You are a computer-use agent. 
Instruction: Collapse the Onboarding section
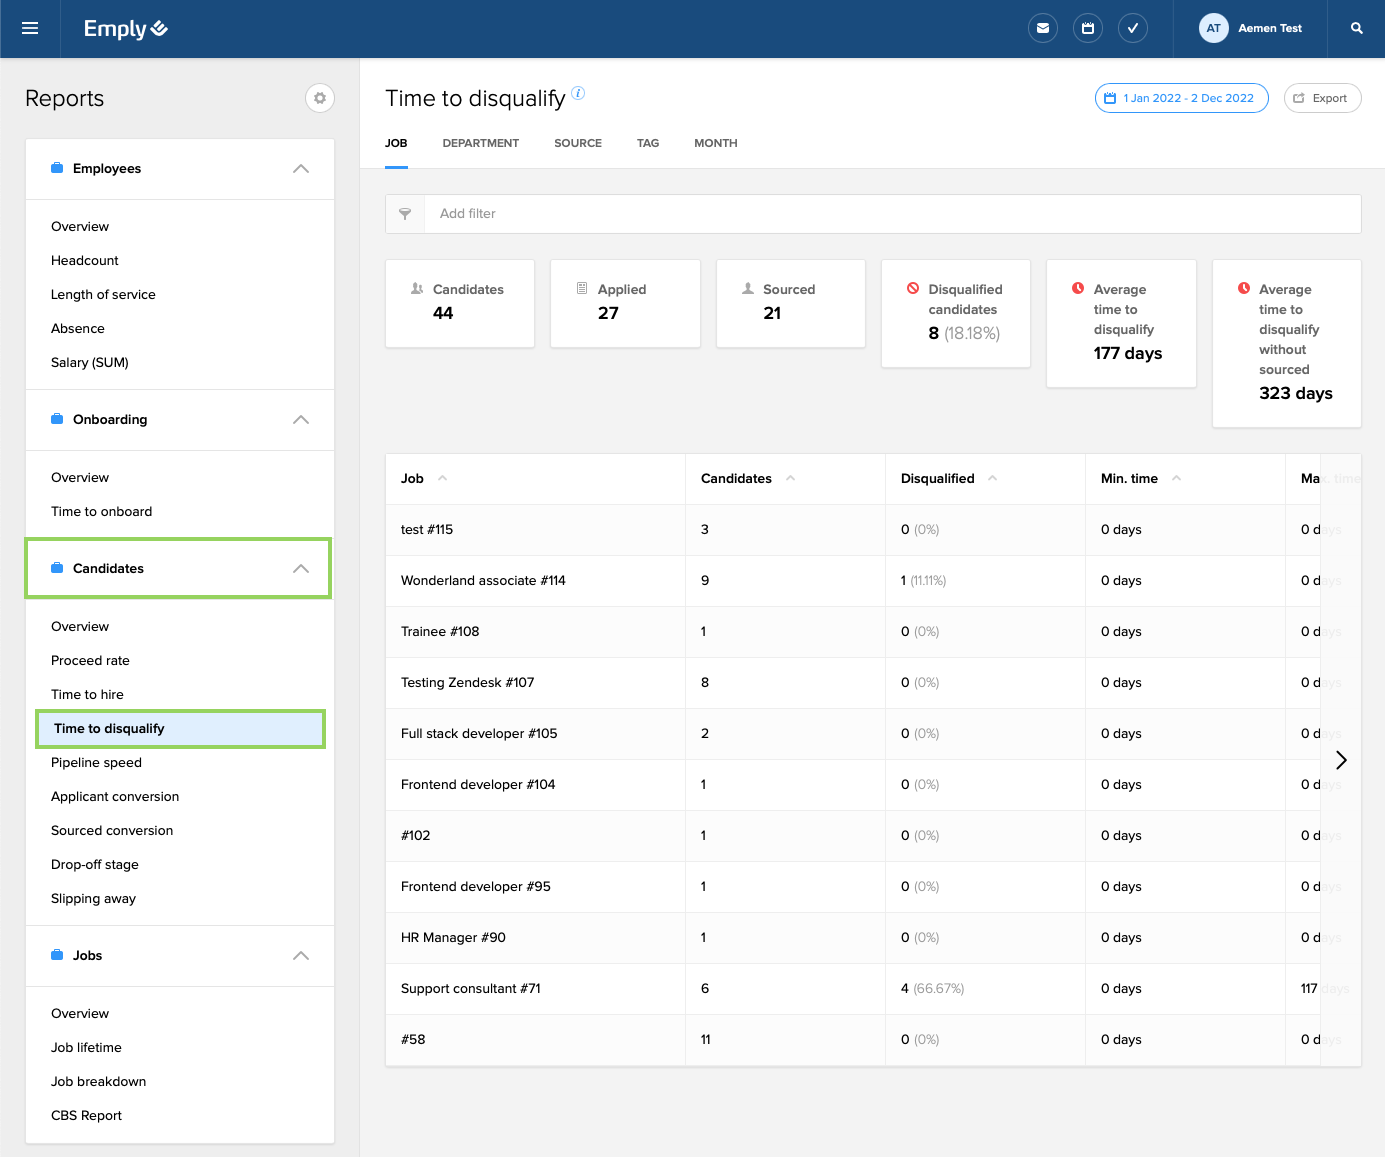(x=300, y=420)
